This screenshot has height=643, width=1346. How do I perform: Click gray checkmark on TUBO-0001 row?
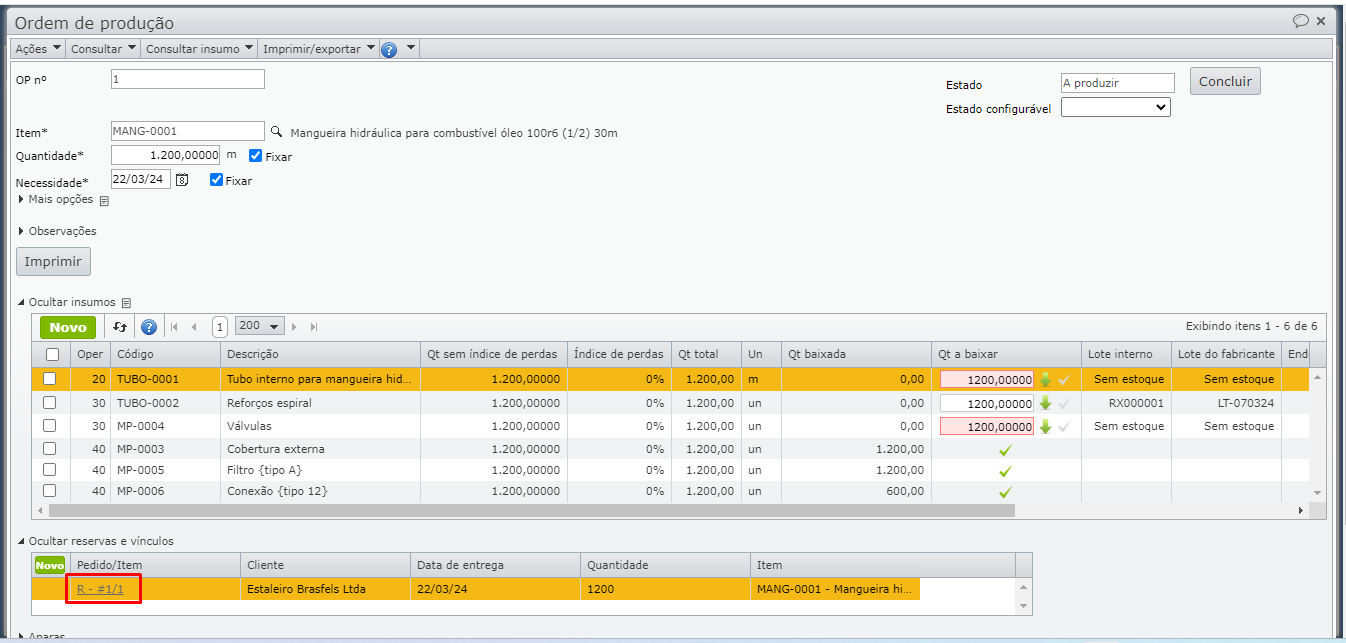(x=1064, y=379)
